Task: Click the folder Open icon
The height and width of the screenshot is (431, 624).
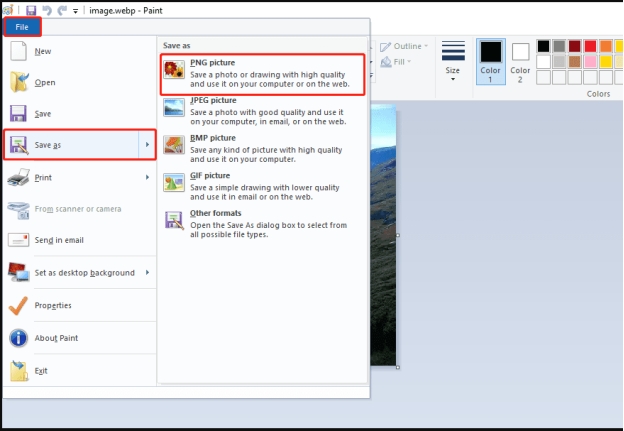Action: (19, 82)
